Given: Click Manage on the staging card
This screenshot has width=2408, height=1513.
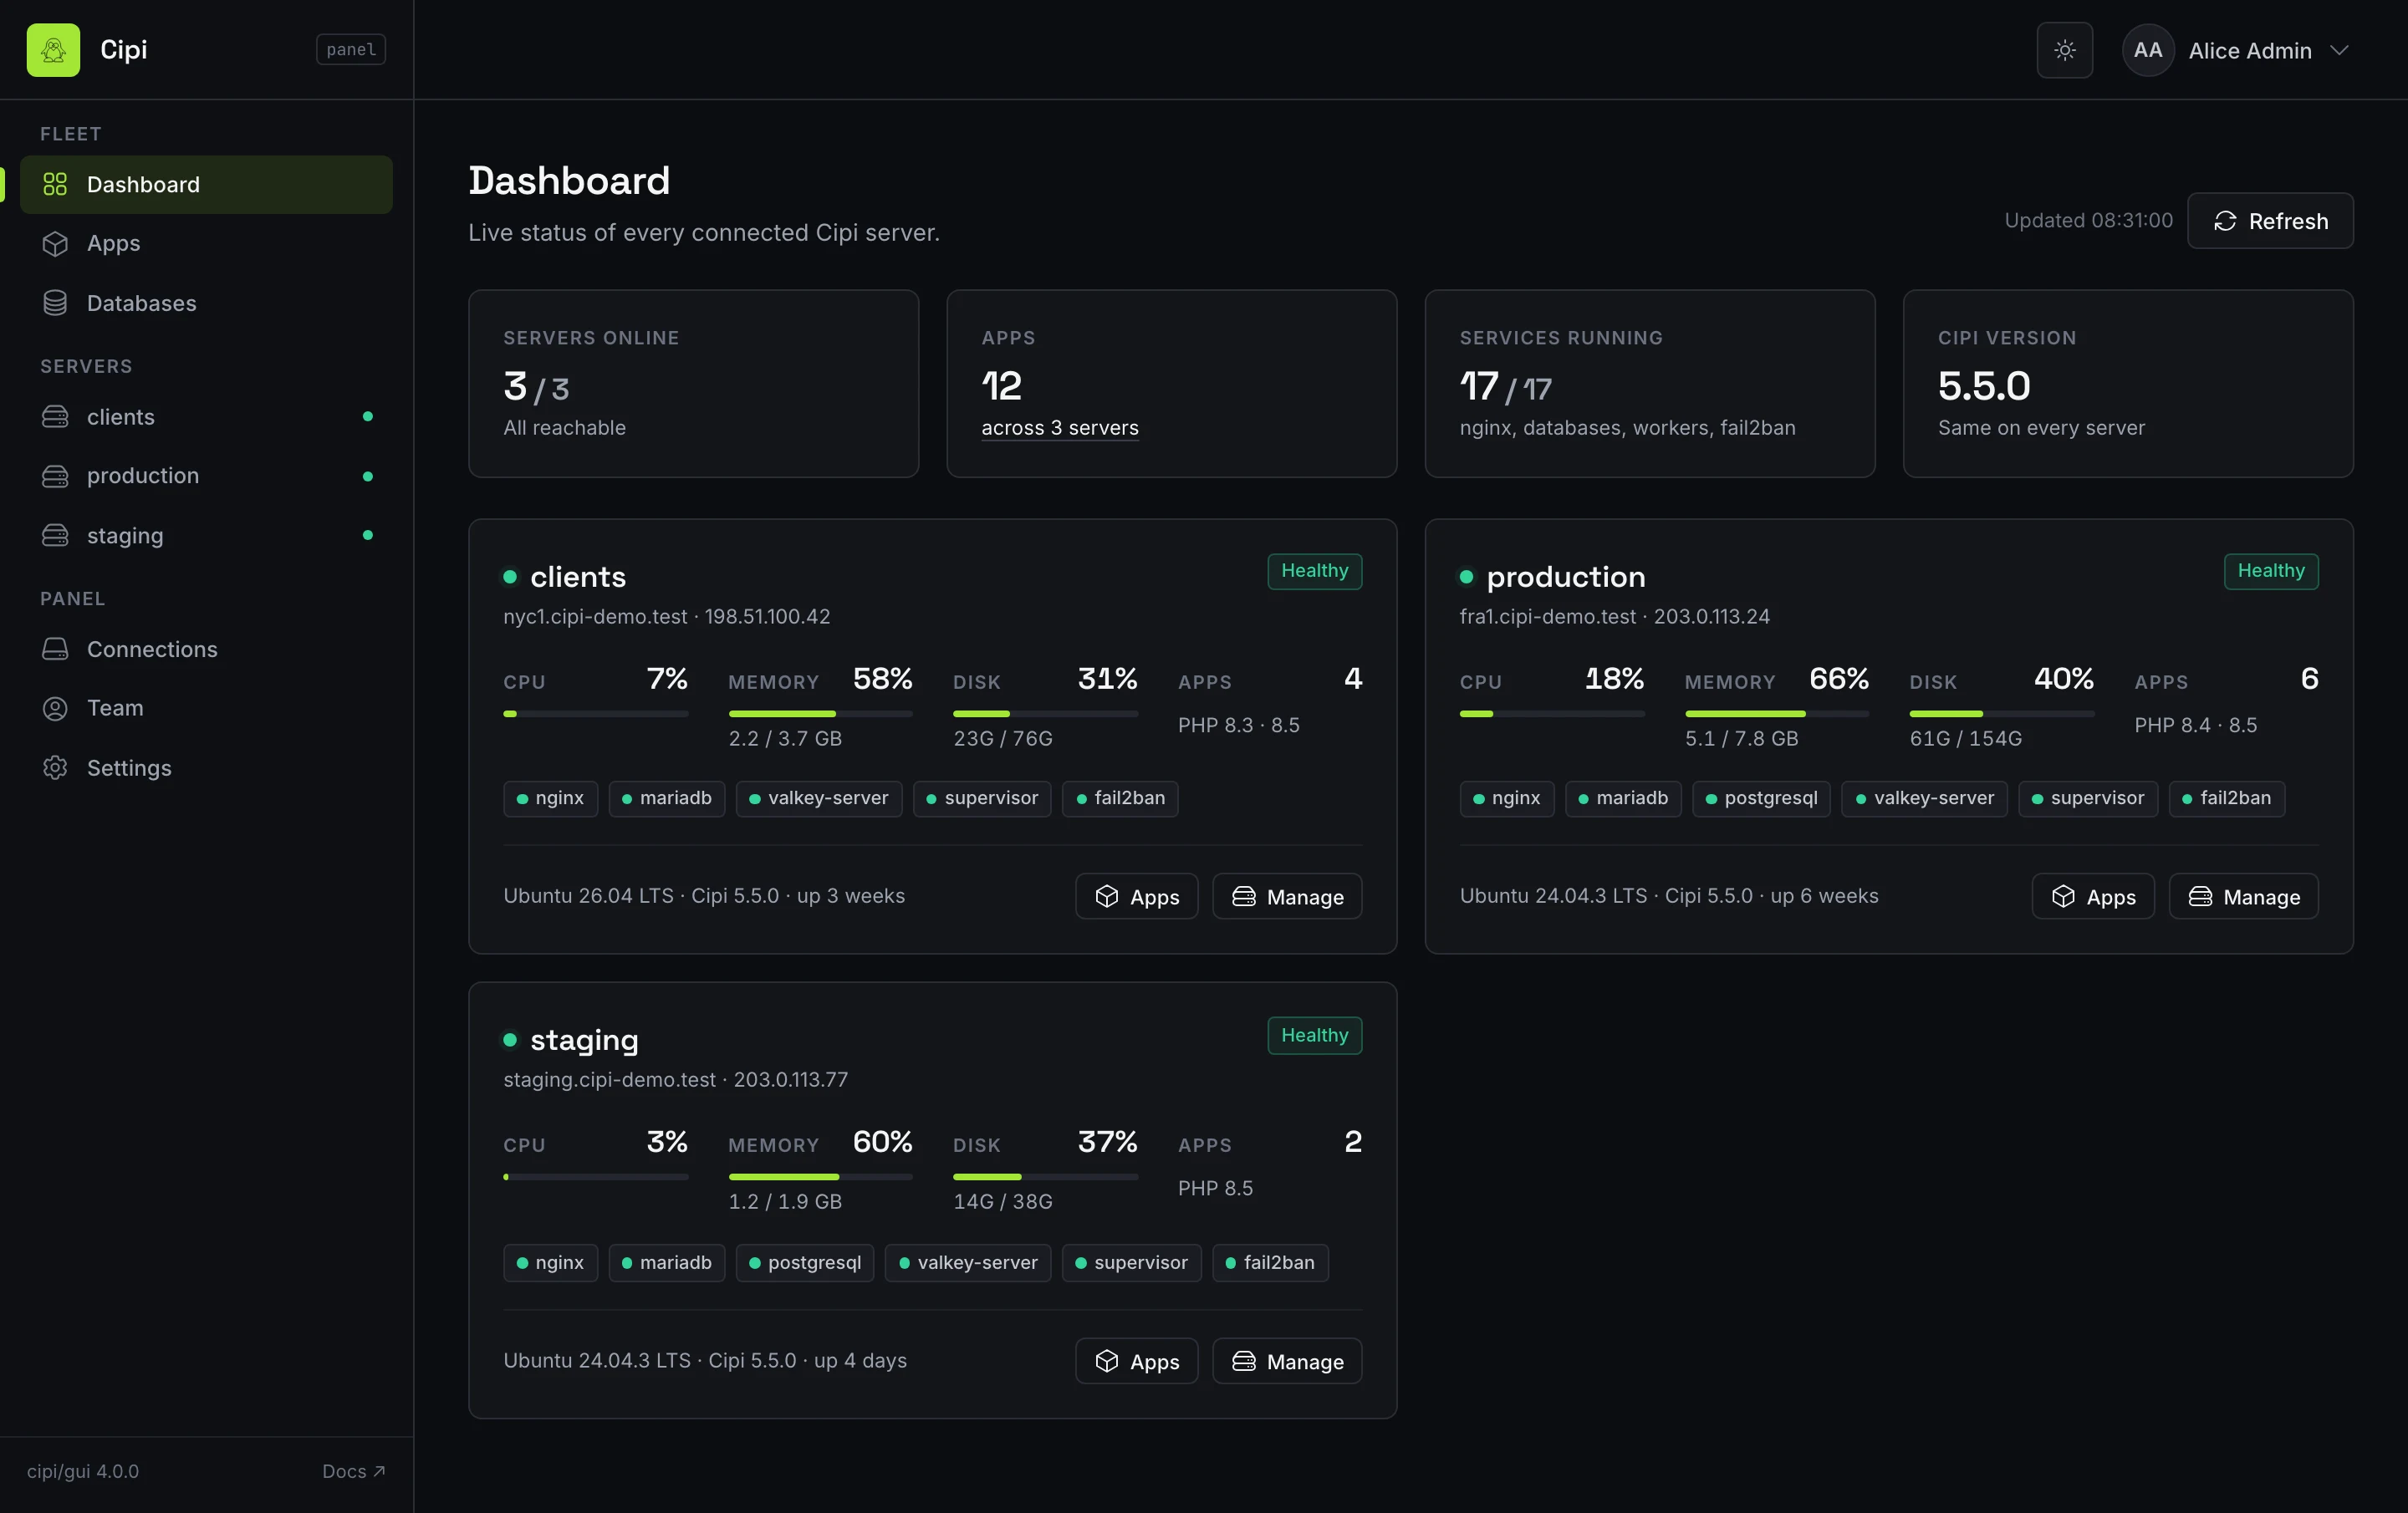Looking at the screenshot, I should coord(1286,1361).
